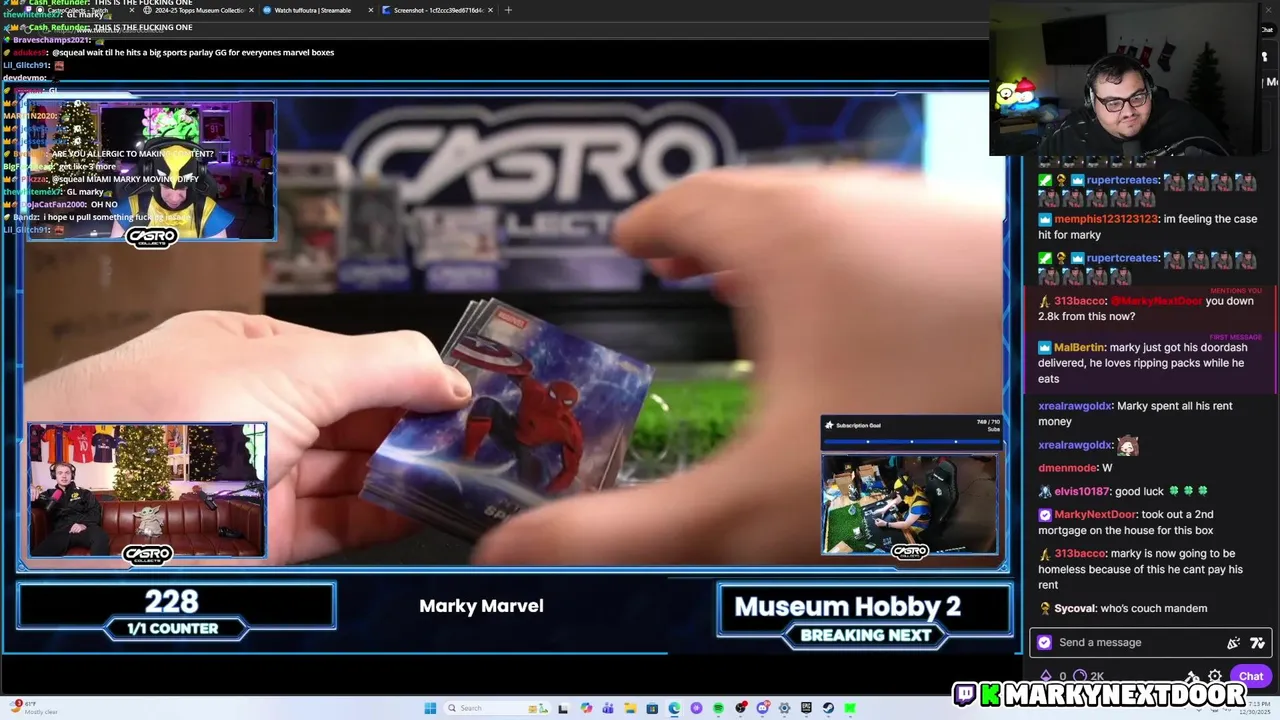1280x720 pixels.
Task: Click message 'who's couch mandem'
Action: pos(1155,608)
